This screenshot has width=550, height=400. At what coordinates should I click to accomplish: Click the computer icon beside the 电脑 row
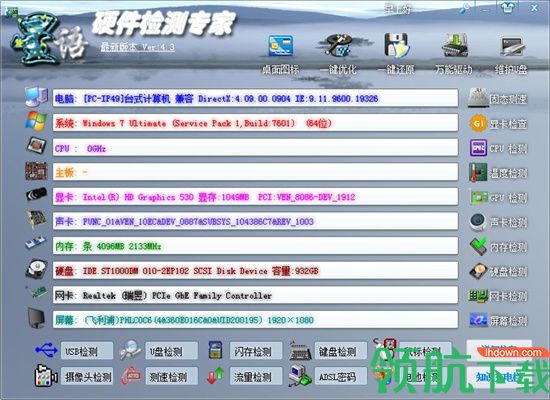coord(36,96)
